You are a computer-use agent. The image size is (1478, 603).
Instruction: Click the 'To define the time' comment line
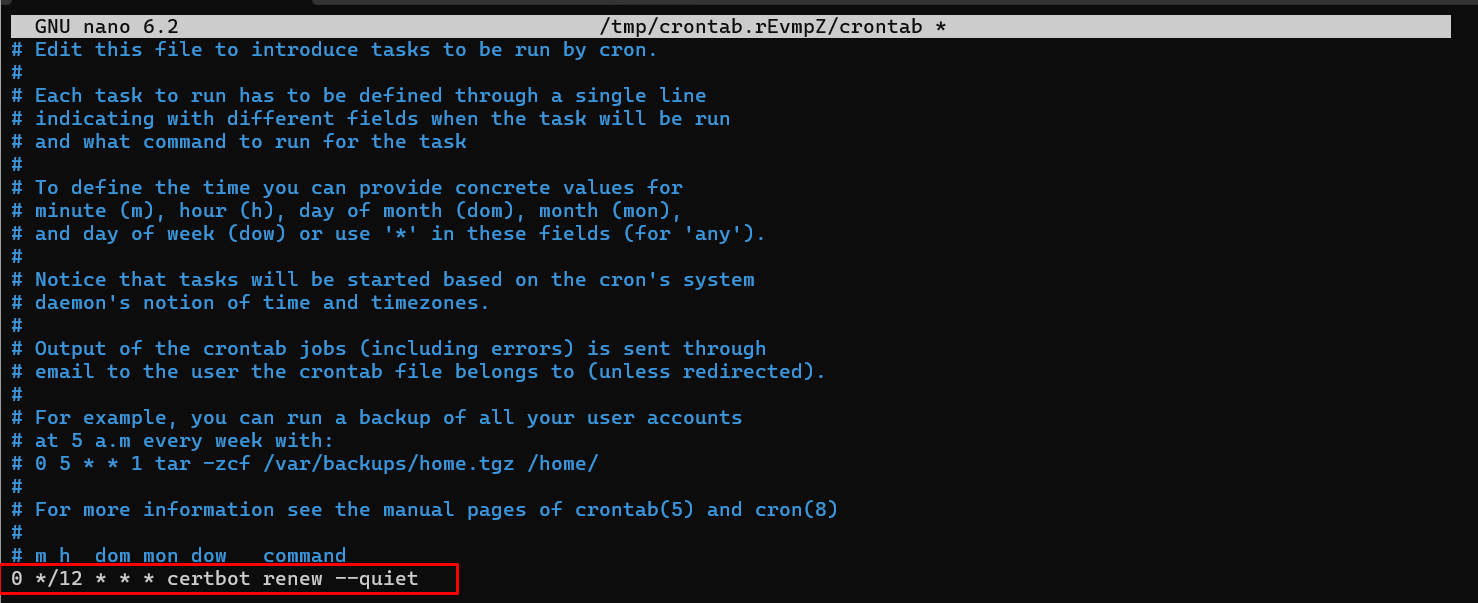tap(358, 188)
